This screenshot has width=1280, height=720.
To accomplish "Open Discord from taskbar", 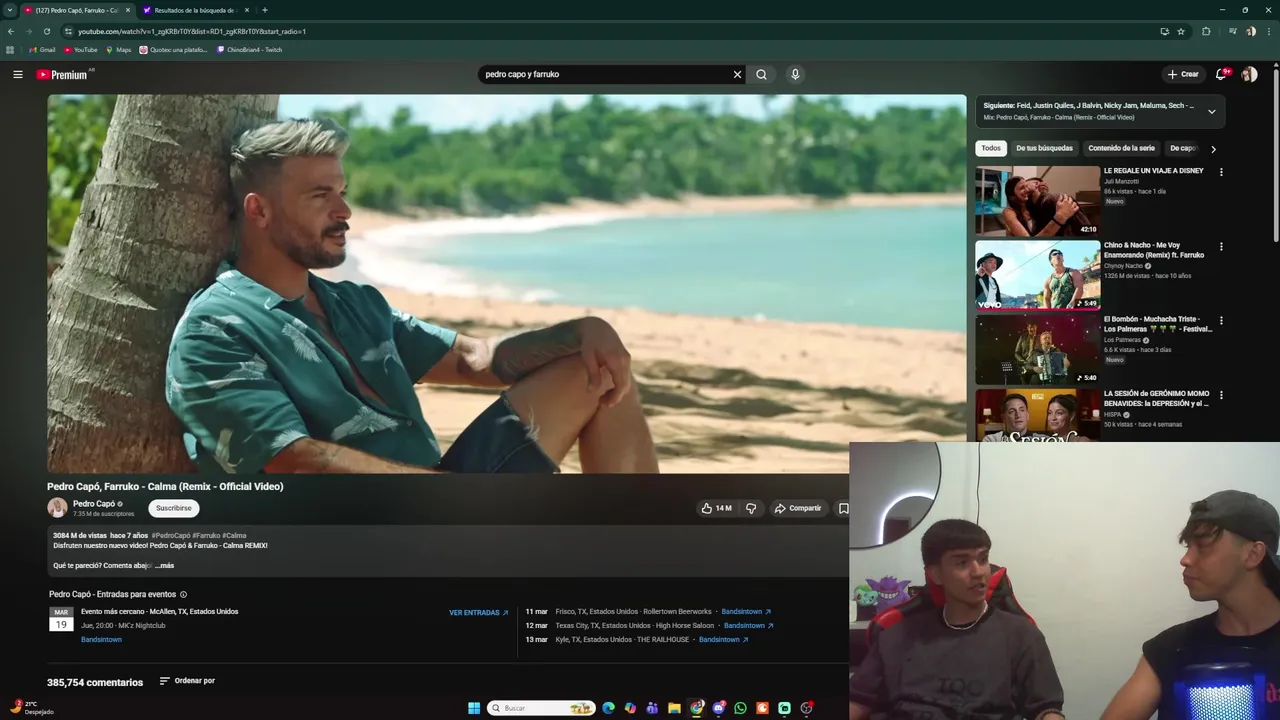I will [x=718, y=708].
